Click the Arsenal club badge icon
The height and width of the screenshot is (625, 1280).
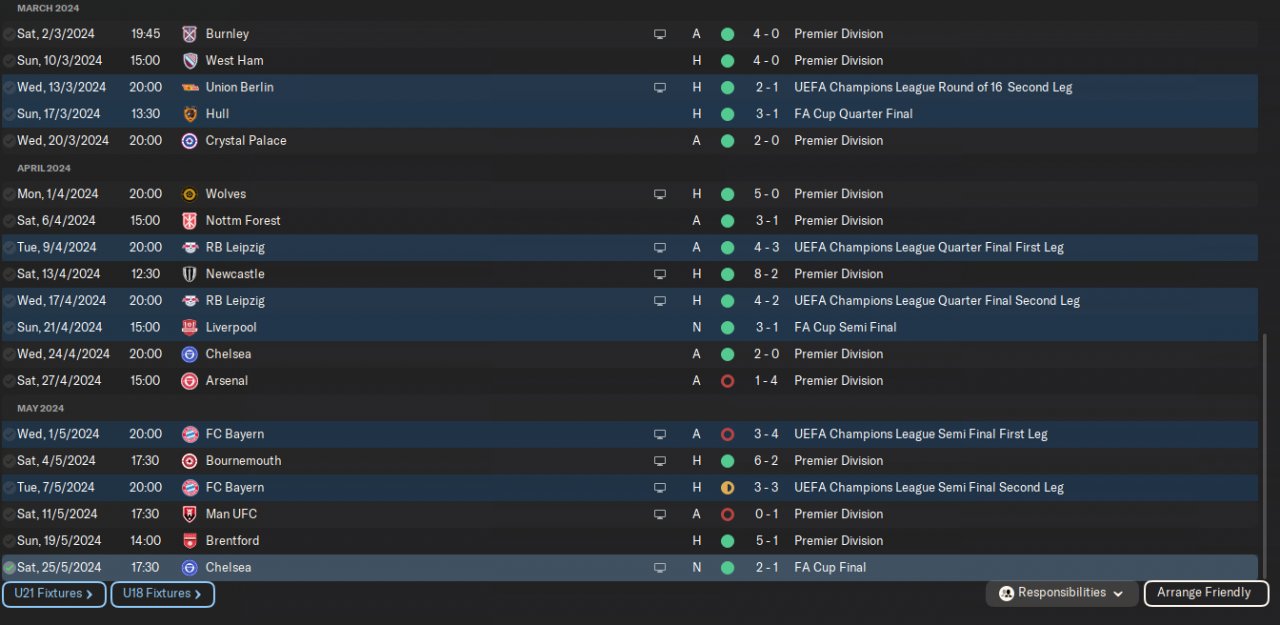pos(189,381)
